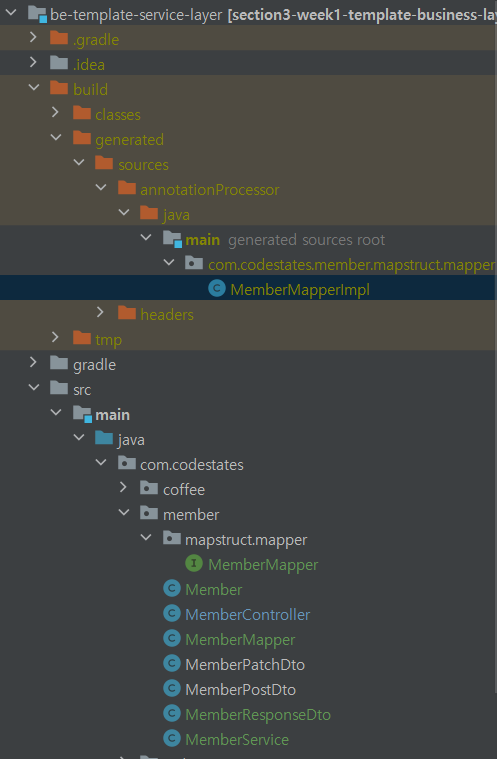Expand the .gradle folder

[33, 37]
